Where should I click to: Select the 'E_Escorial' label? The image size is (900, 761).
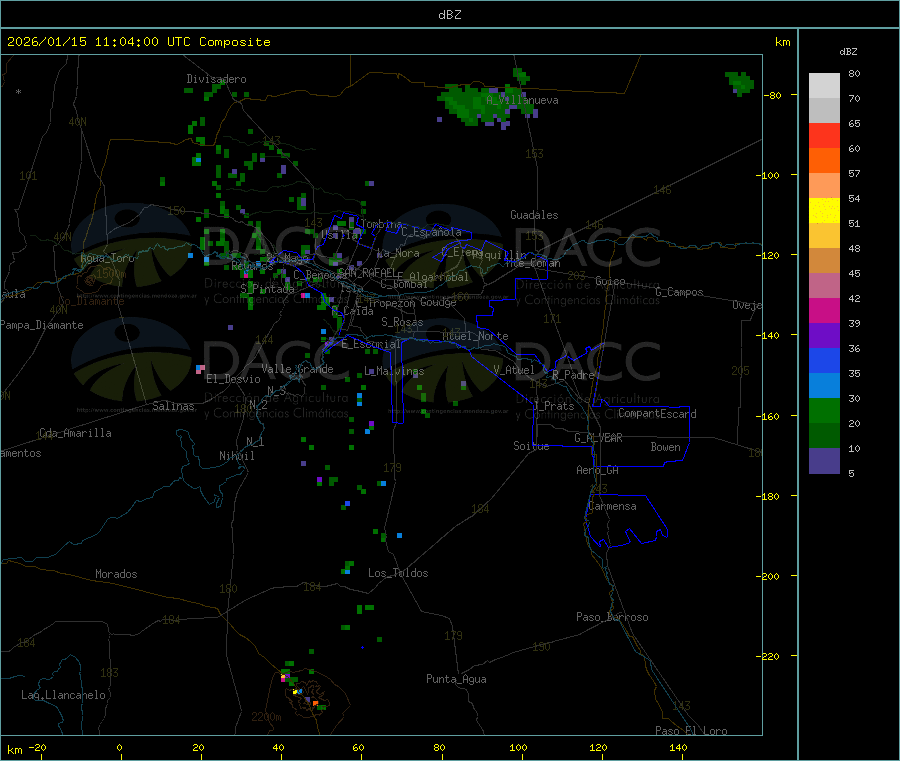click(x=371, y=344)
